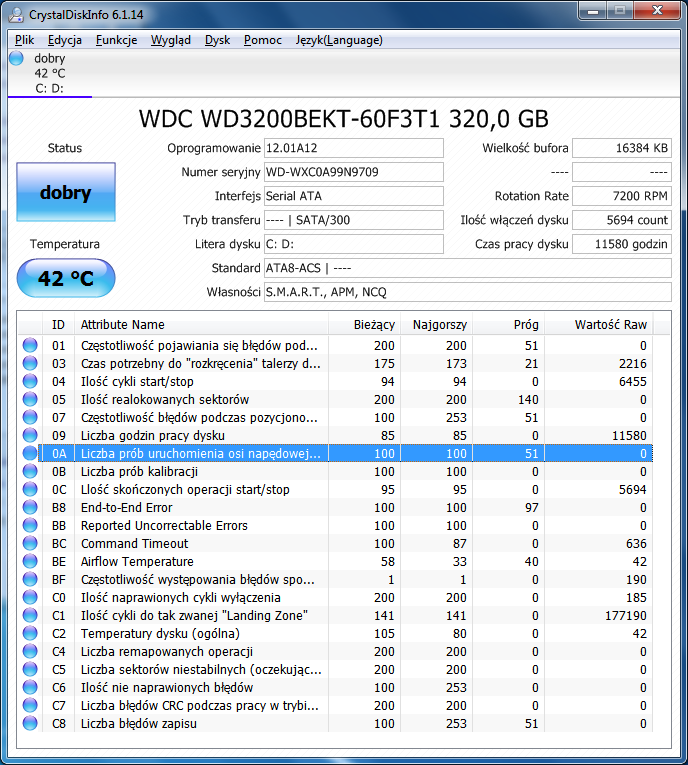Click status orb for attribute 0C
Image resolution: width=688 pixels, height=765 pixels.
click(30, 489)
